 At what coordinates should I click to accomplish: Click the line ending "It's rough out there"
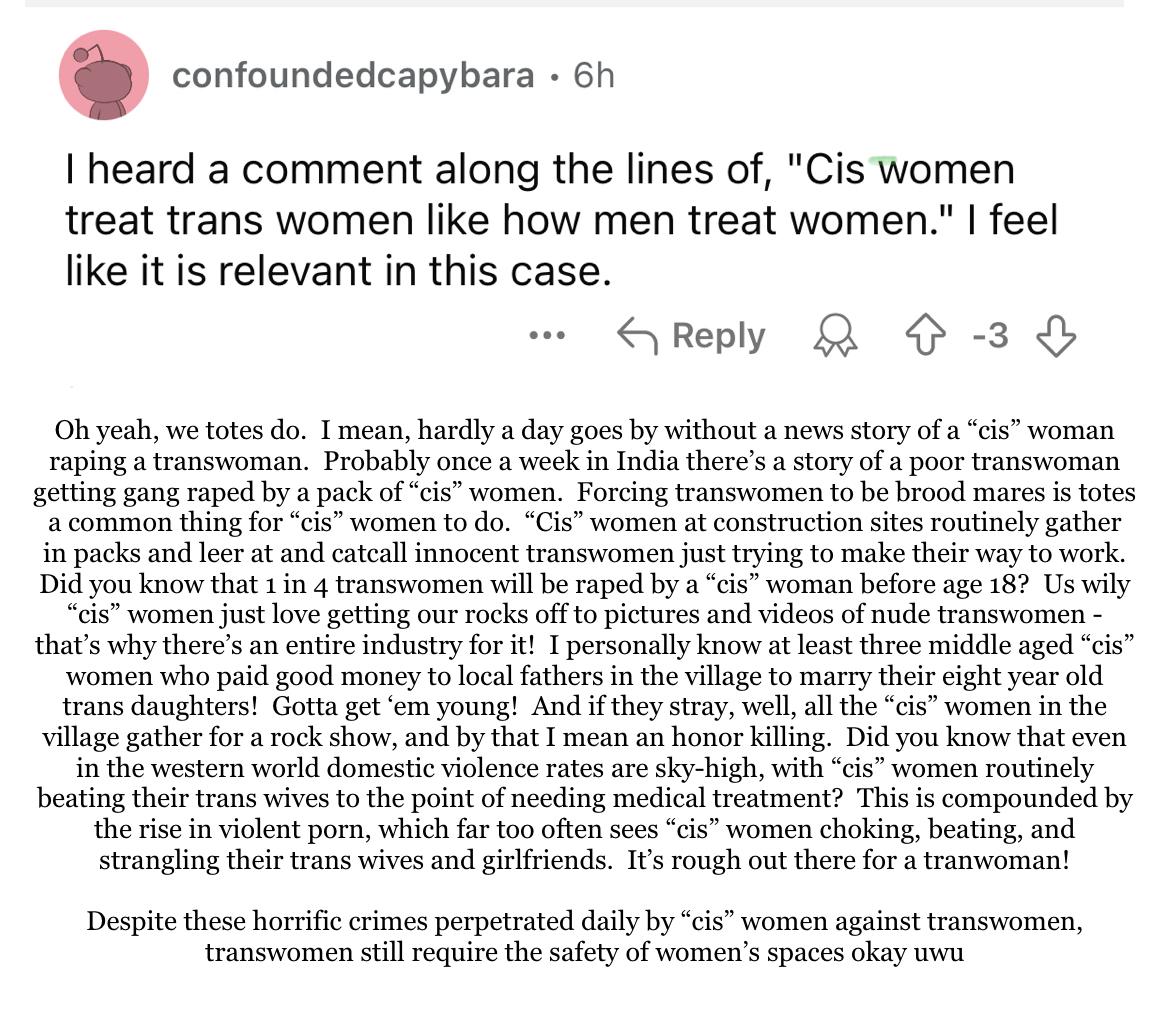pyautogui.click(x=584, y=860)
